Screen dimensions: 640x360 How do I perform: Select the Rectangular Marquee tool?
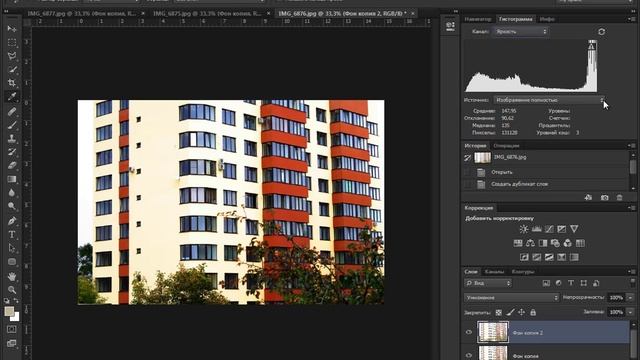tap(12, 42)
